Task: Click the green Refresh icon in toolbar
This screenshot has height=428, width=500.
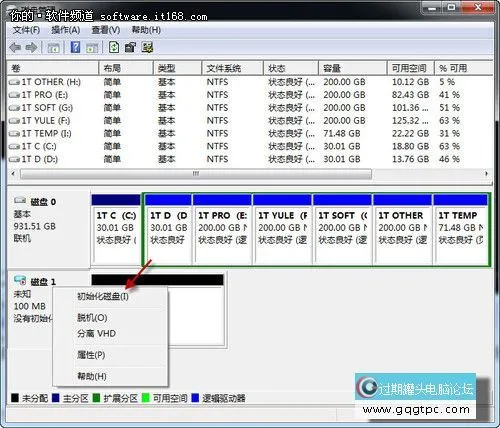Action: point(114,47)
